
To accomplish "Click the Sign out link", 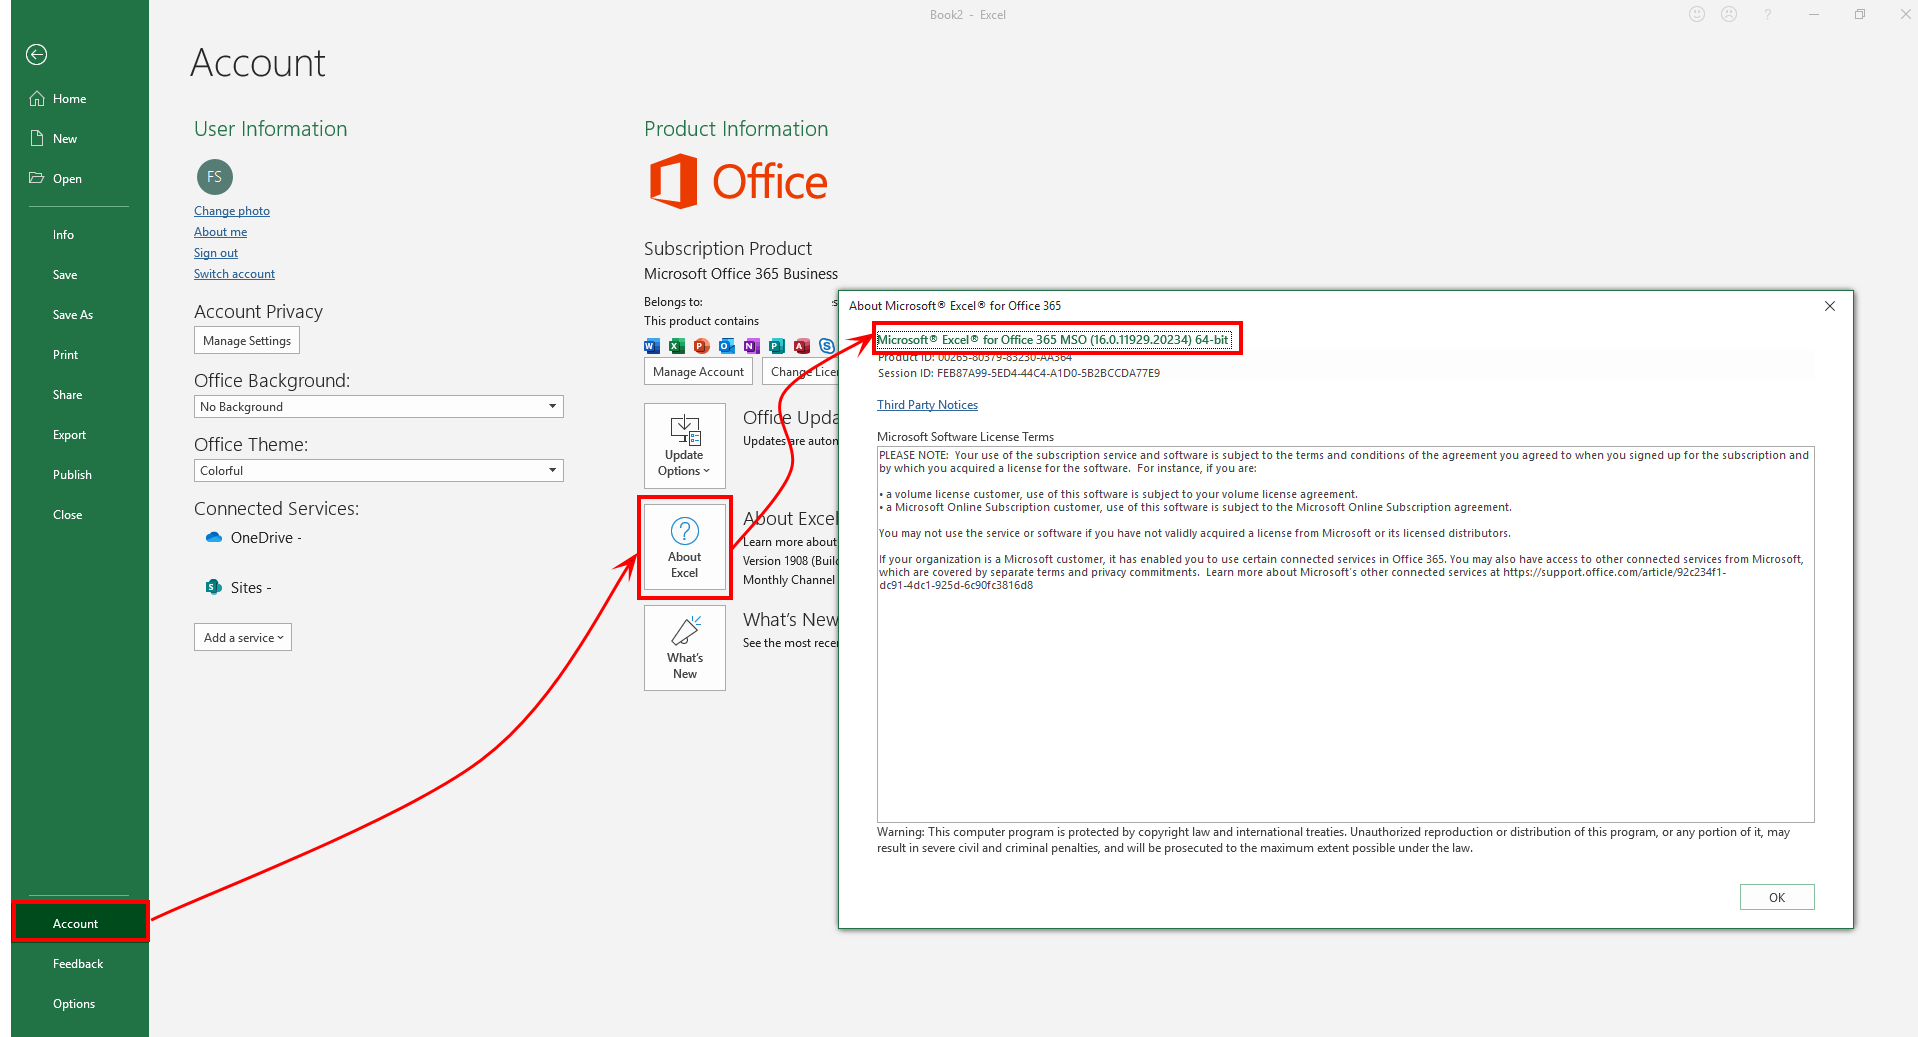I will coord(216,253).
